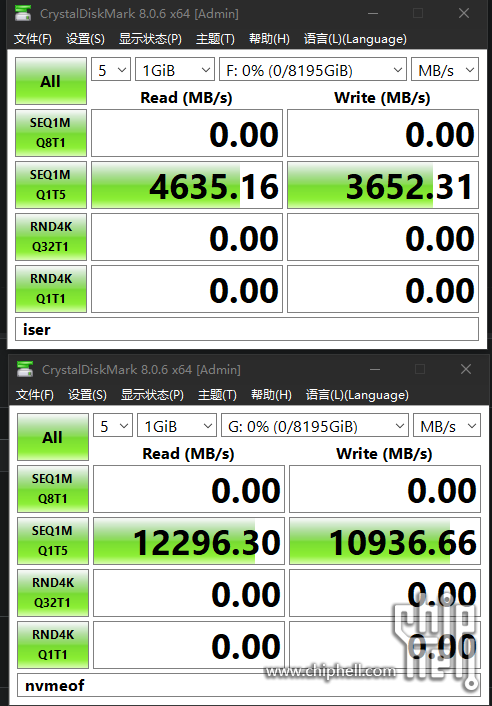Click write result 10936.66
This screenshot has width=492, height=706.
tap(385, 541)
